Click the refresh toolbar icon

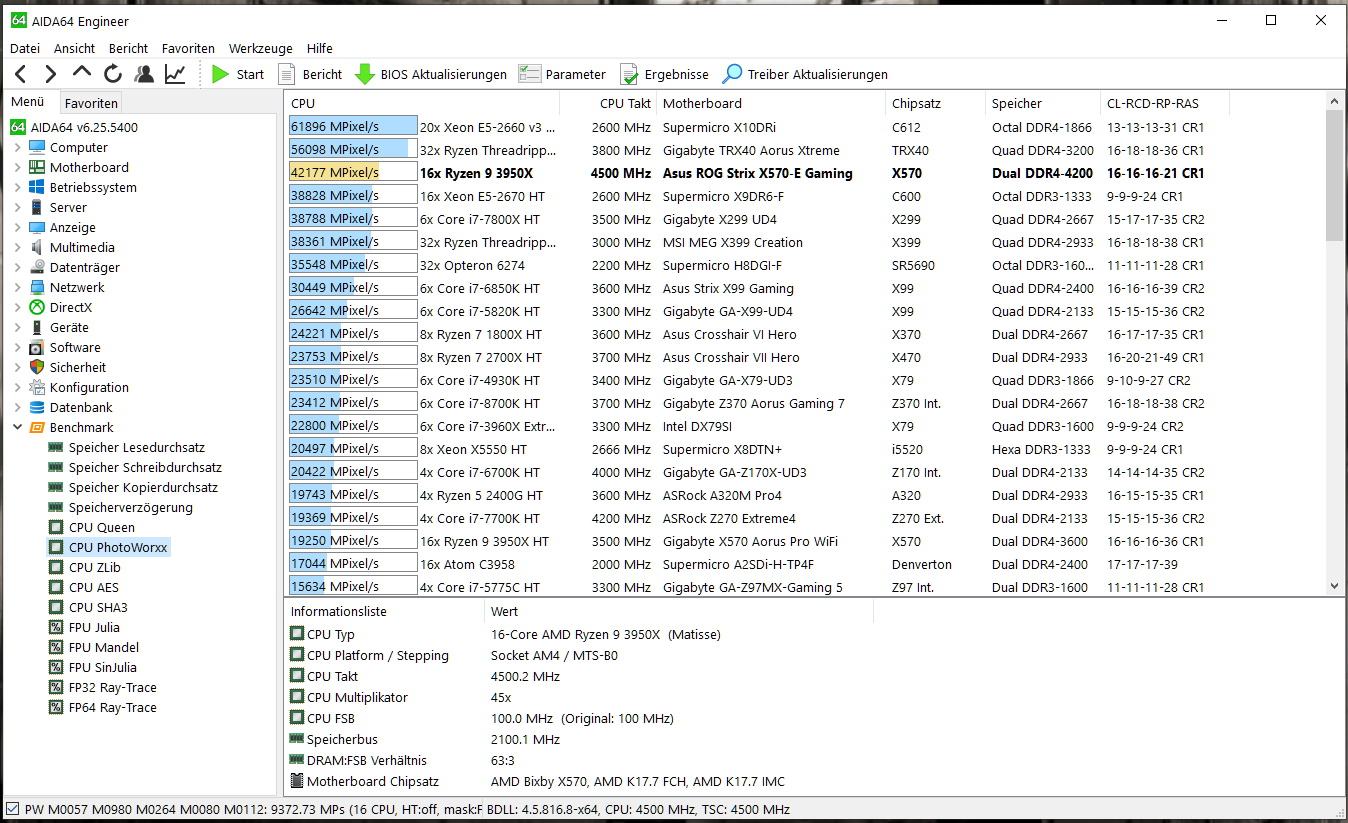coord(113,74)
